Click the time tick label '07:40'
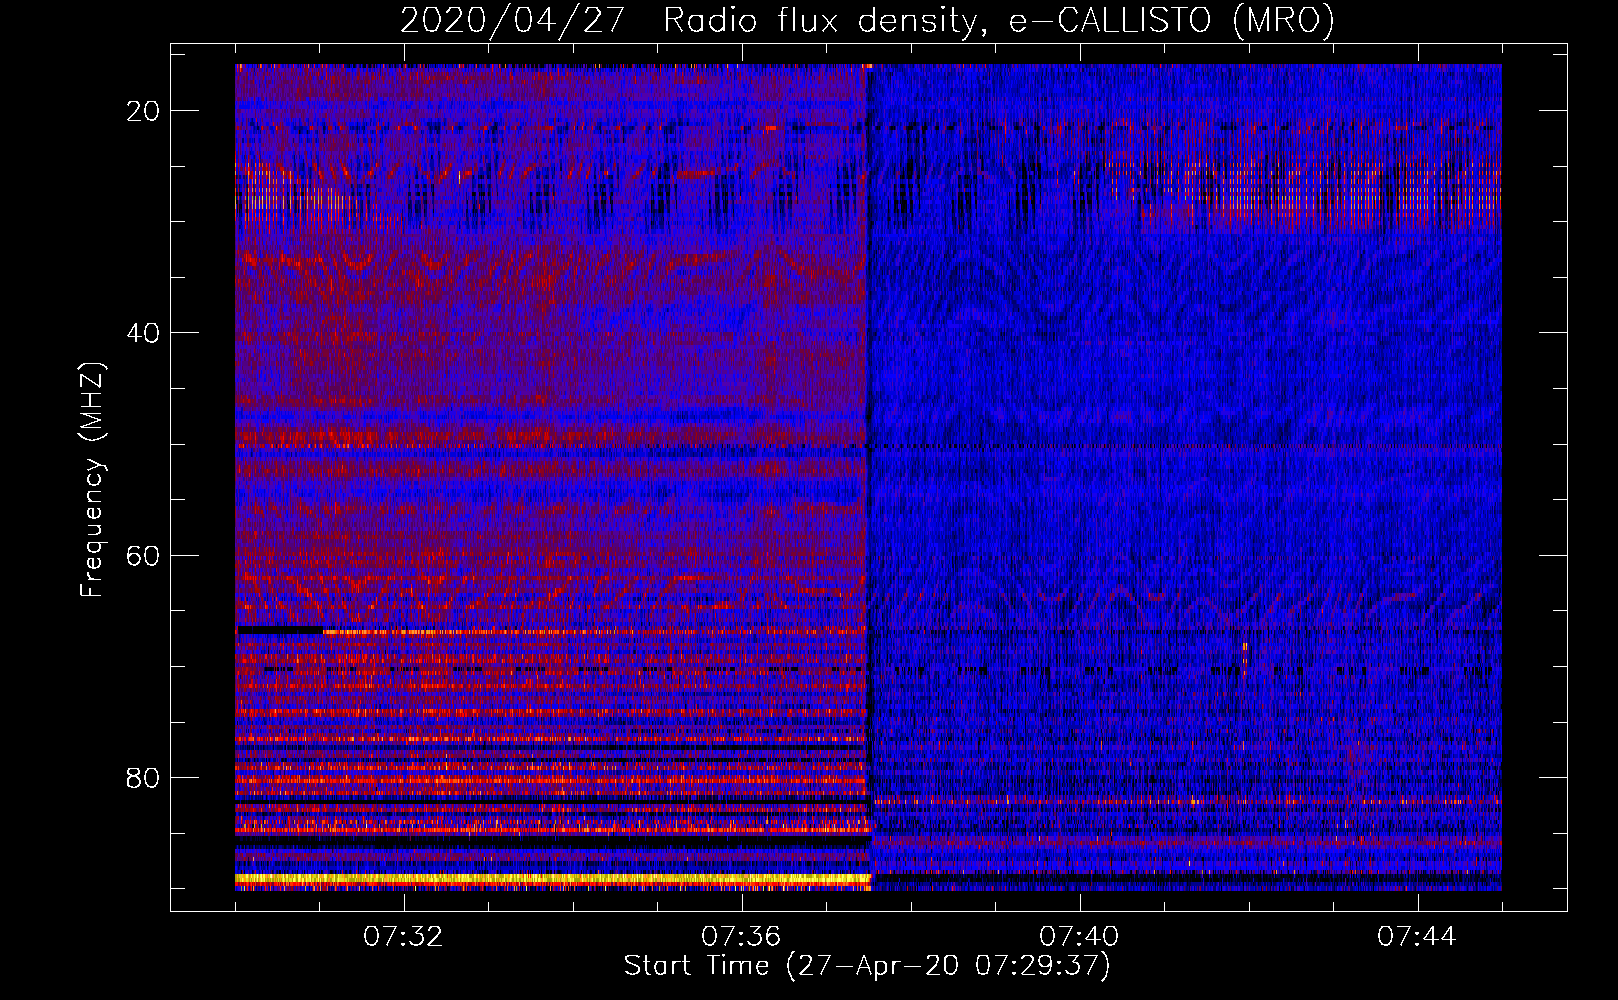Screen dimensions: 1618x1000 click(1079, 937)
